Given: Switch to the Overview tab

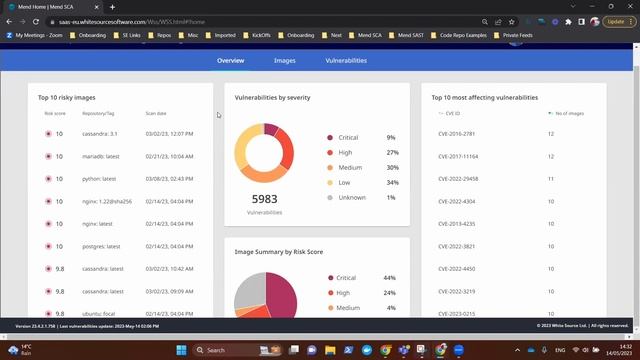Looking at the screenshot, I should 231,60.
